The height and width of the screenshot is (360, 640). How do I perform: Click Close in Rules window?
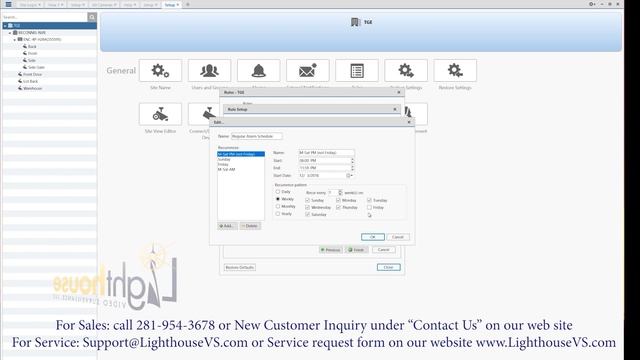[x=389, y=267]
